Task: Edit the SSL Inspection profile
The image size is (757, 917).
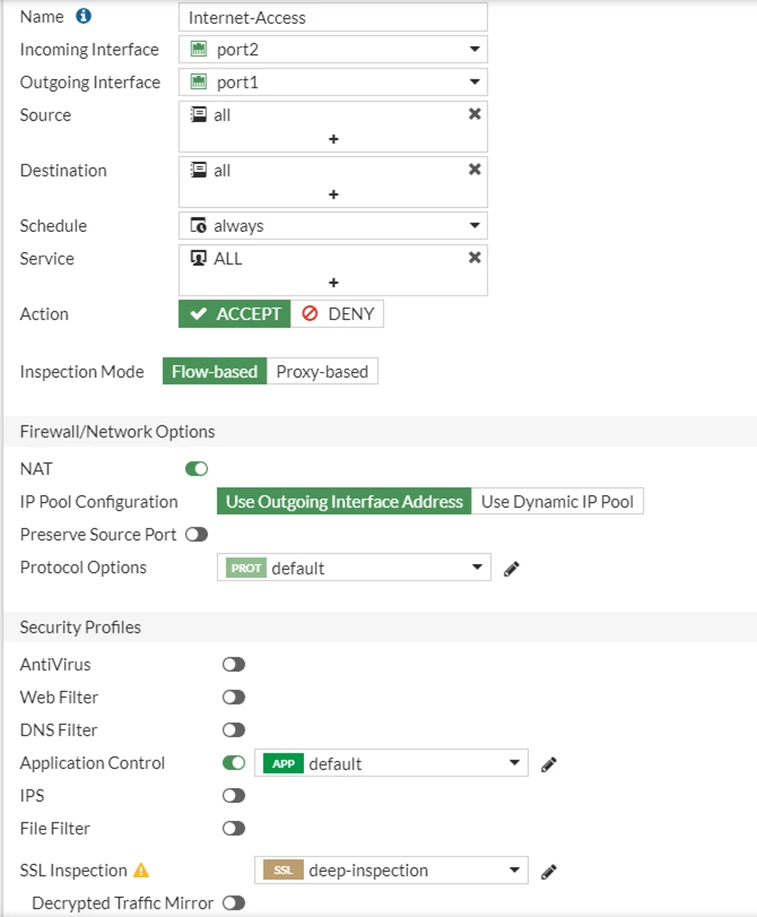Action: (x=549, y=871)
